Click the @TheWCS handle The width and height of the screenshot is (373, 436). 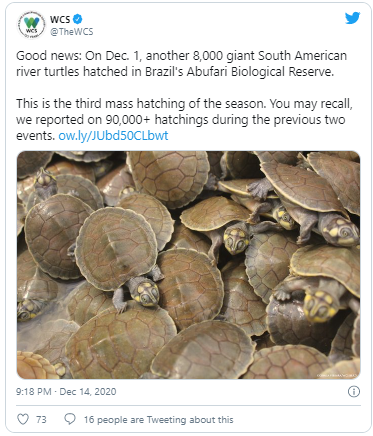click(72, 32)
